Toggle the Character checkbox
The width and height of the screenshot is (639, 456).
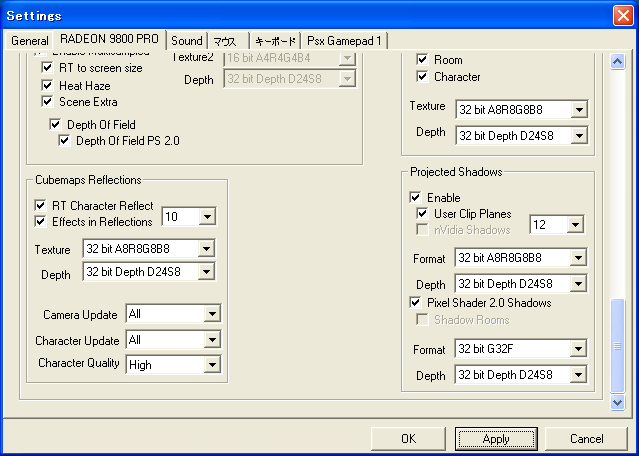point(423,76)
